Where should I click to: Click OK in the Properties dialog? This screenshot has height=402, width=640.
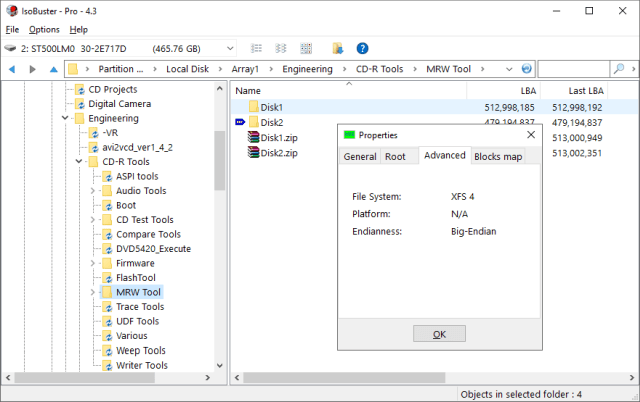[439, 334]
